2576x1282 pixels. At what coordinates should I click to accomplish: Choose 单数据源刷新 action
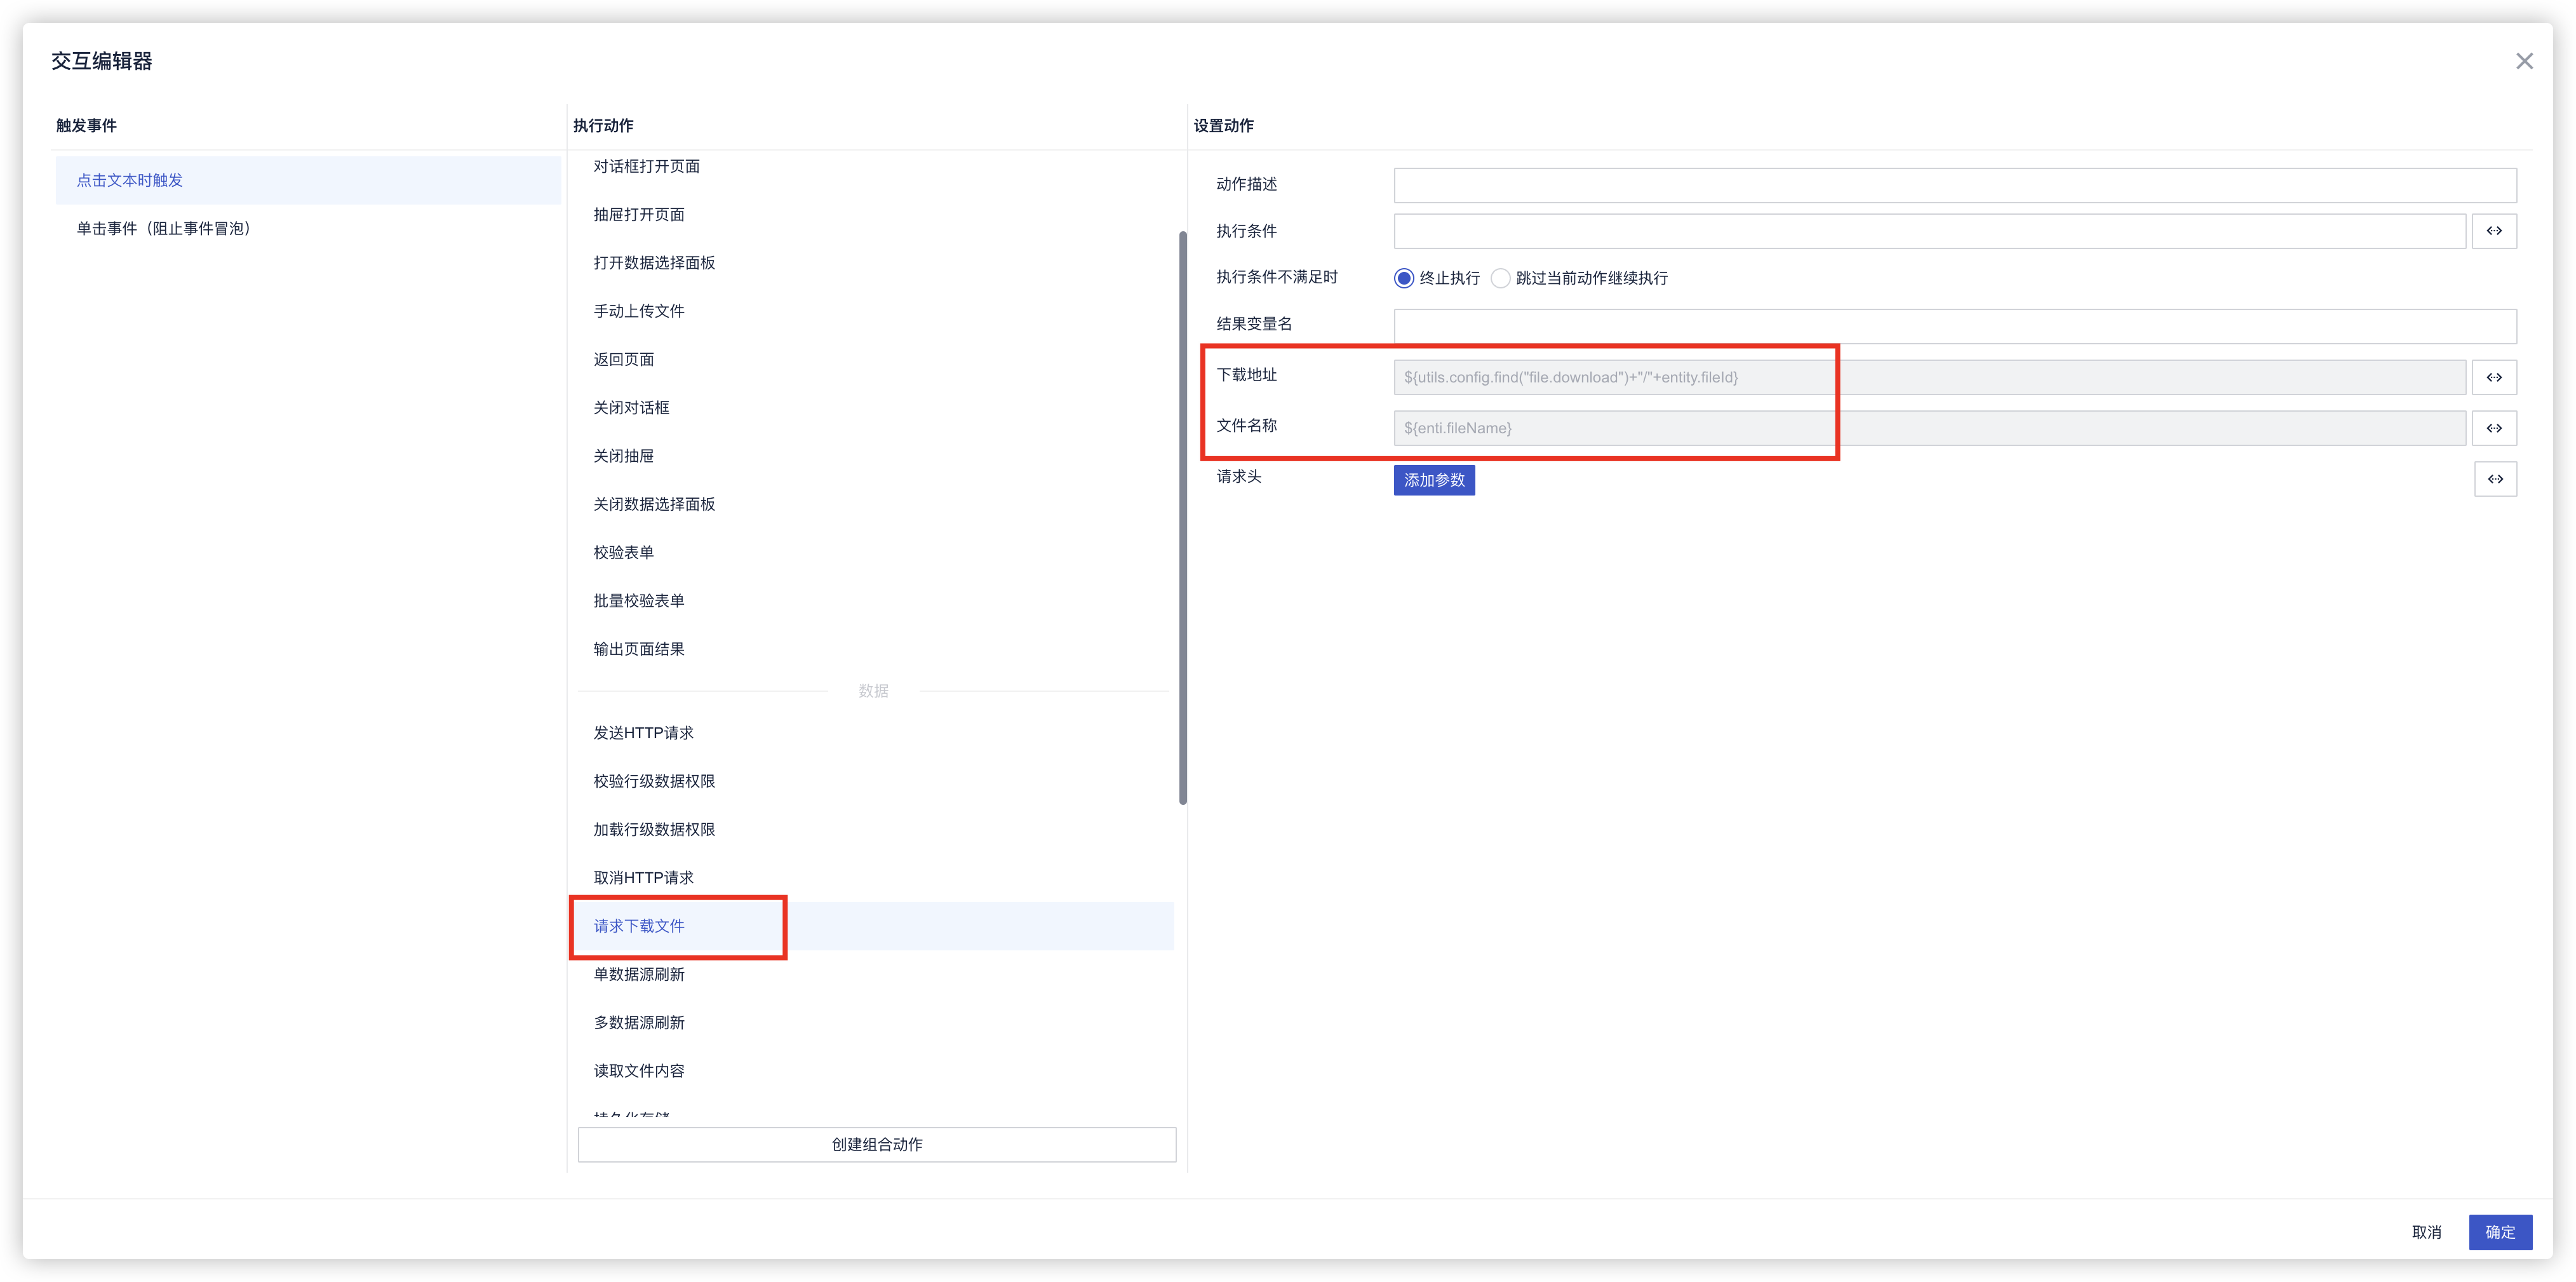[639, 974]
